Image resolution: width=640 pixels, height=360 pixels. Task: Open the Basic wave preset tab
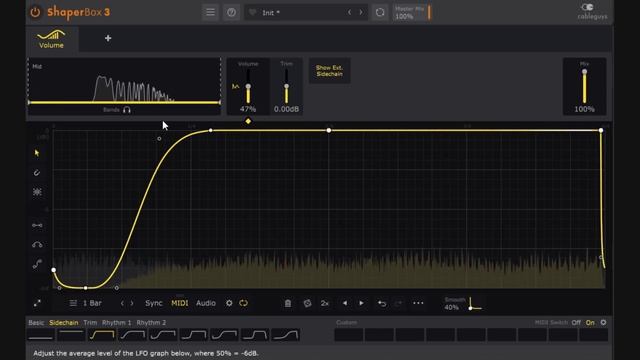click(x=36, y=322)
